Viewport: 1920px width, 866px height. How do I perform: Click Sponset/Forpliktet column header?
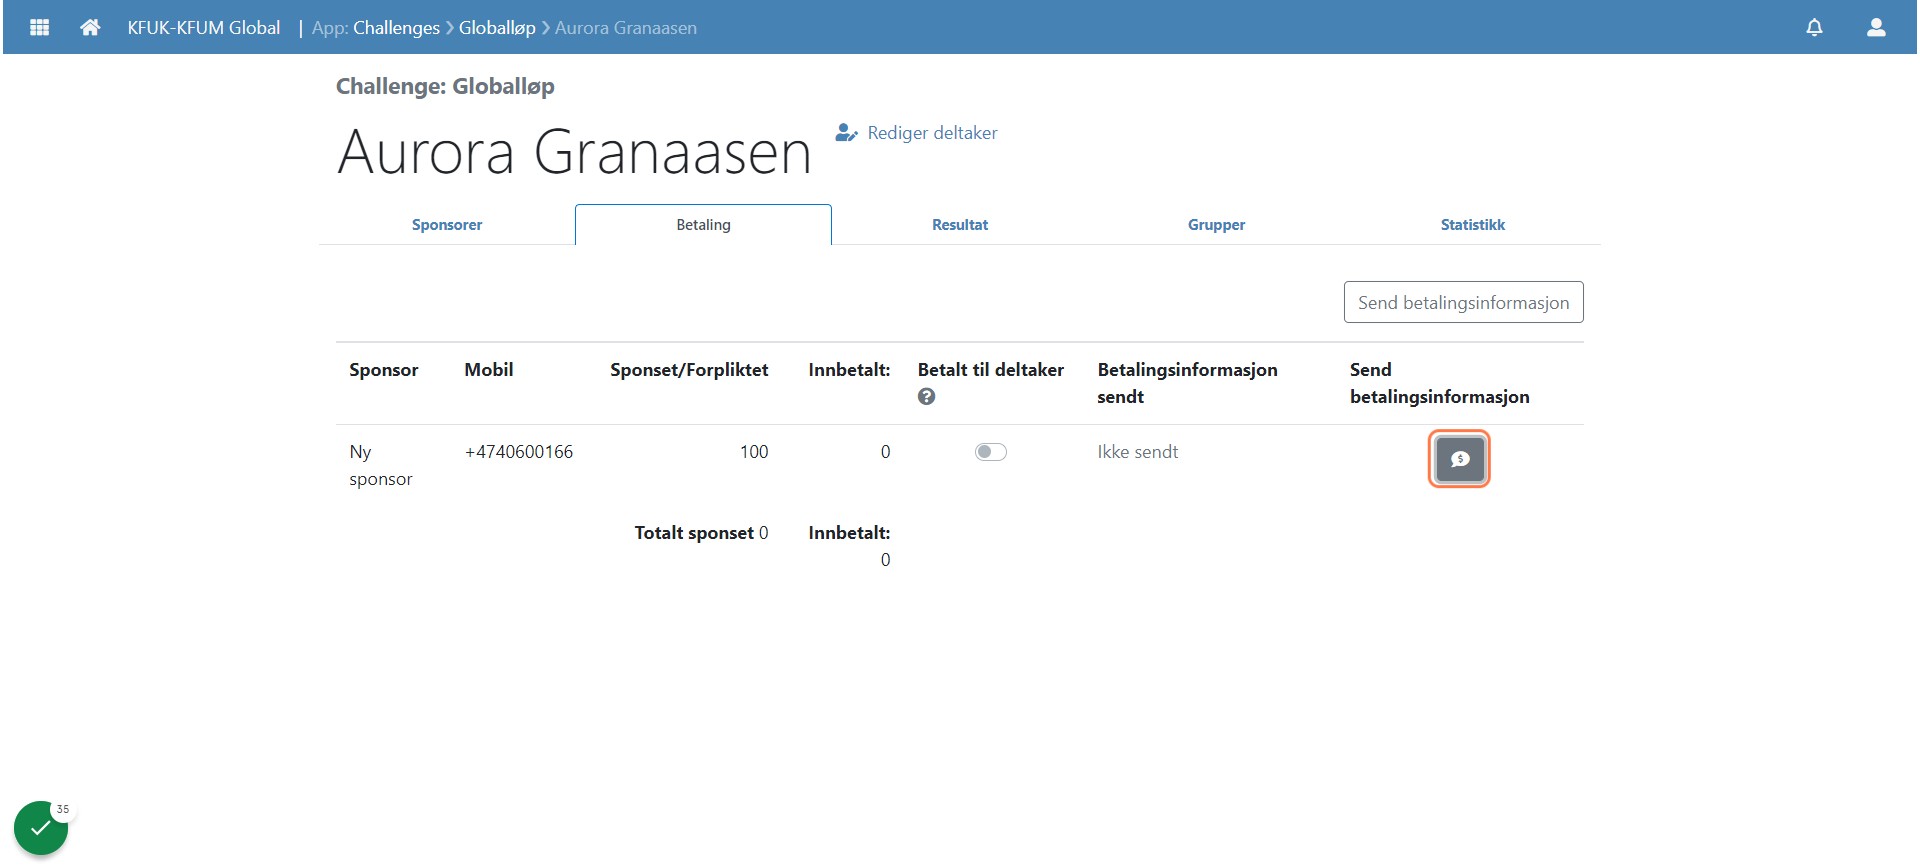click(689, 370)
